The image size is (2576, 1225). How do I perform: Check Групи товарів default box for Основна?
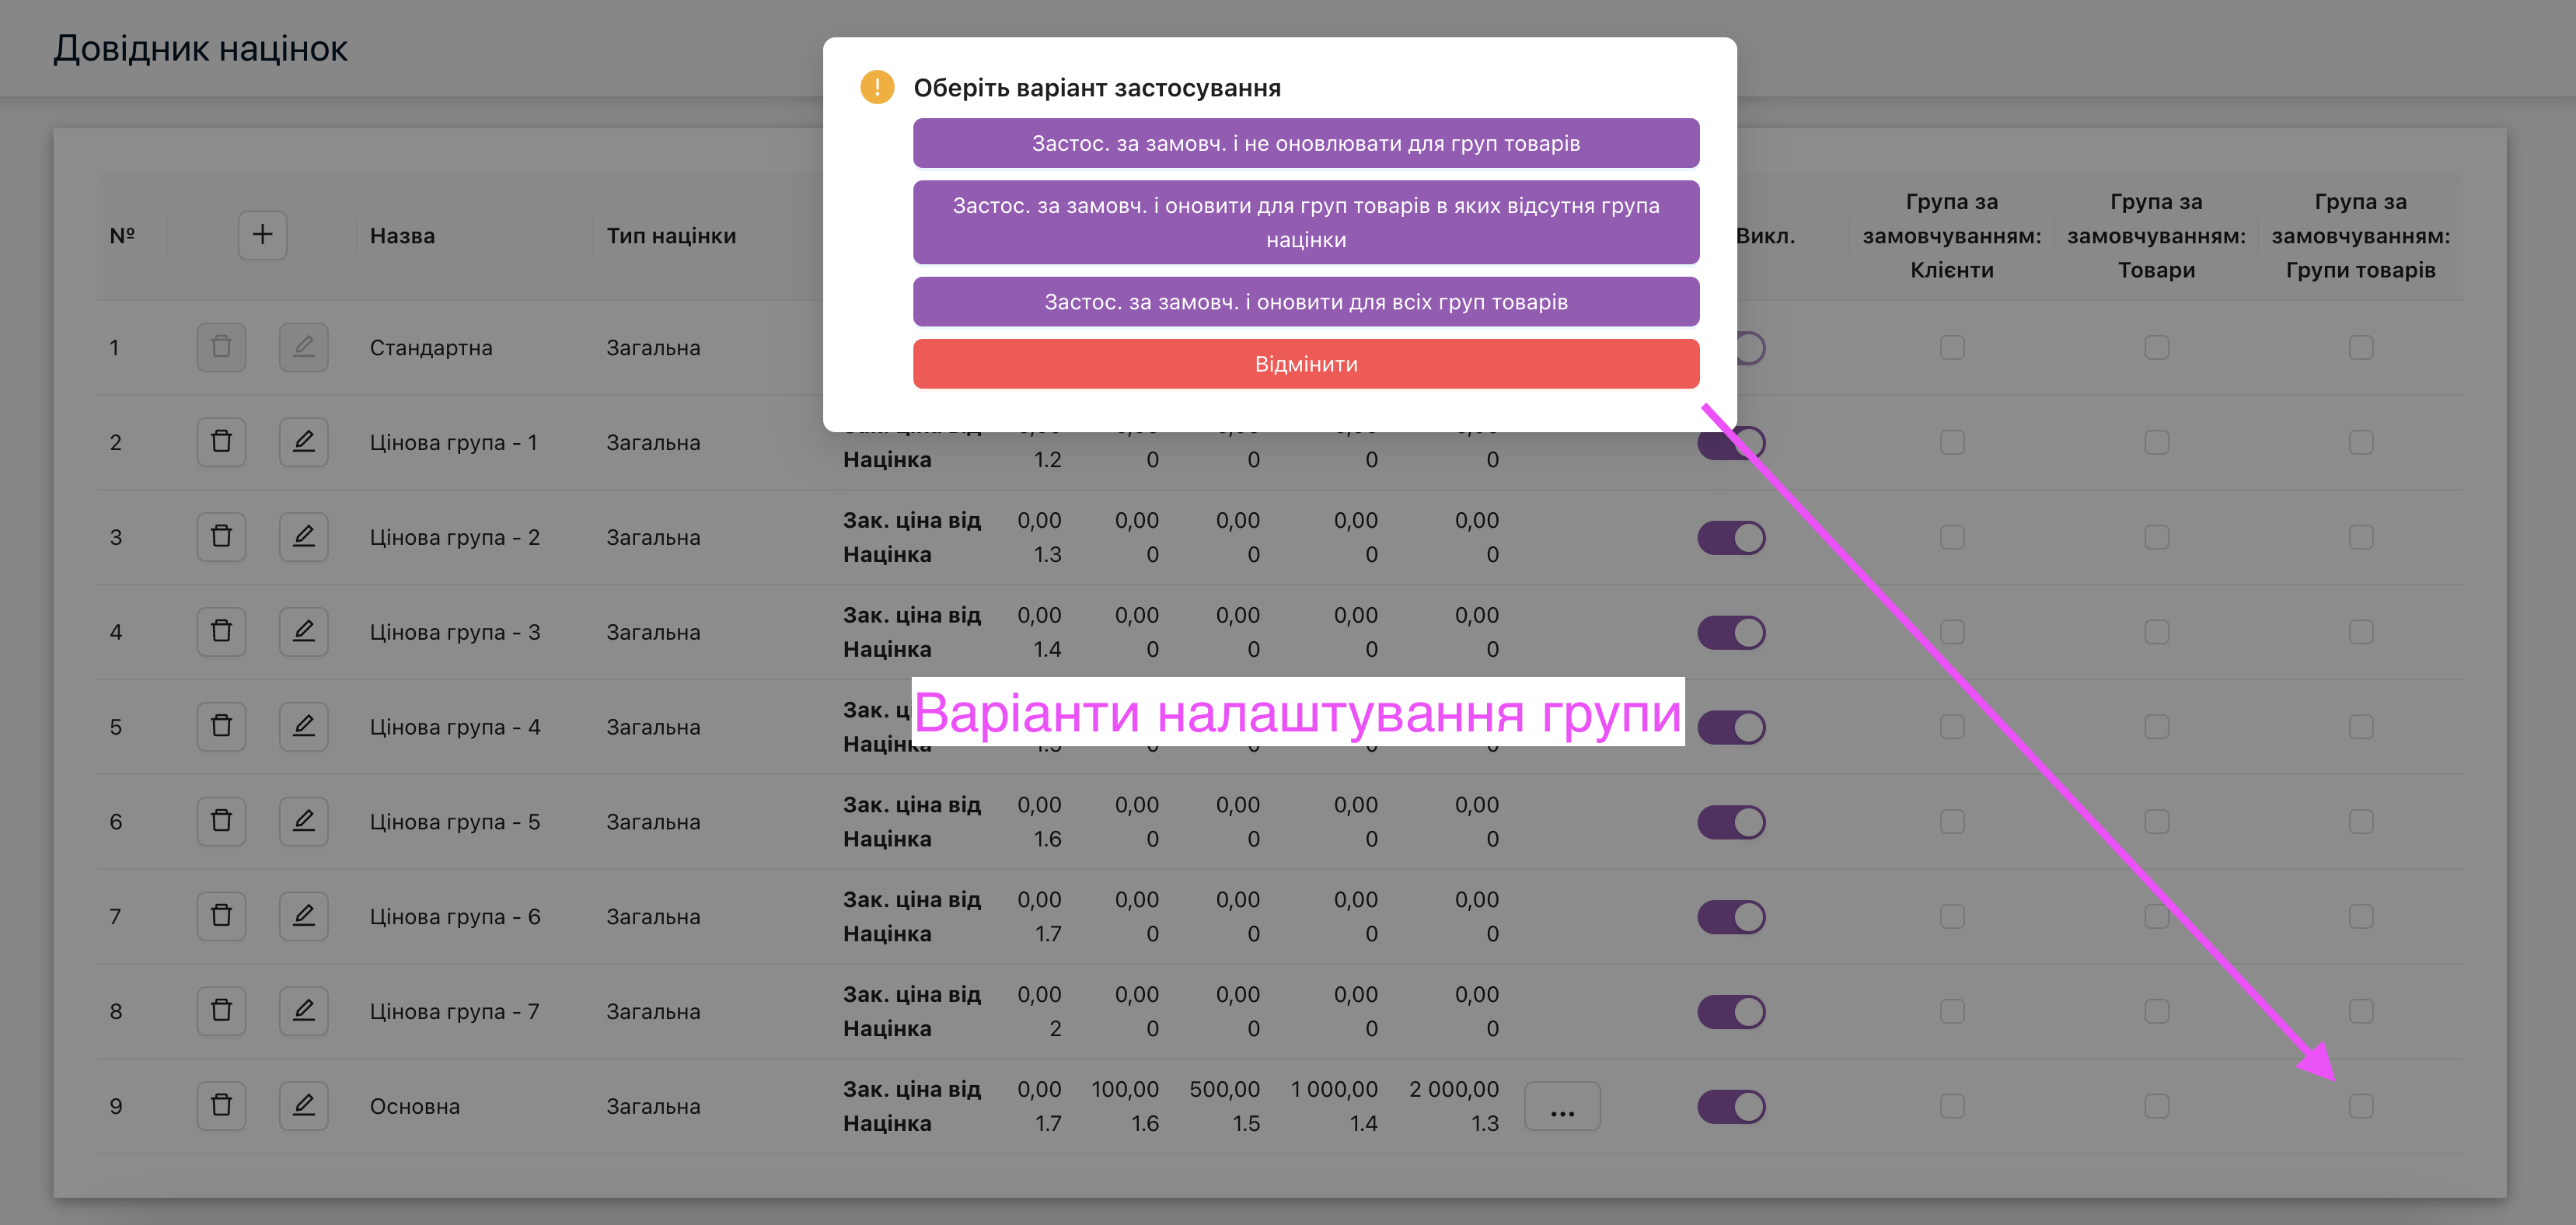(2361, 1106)
